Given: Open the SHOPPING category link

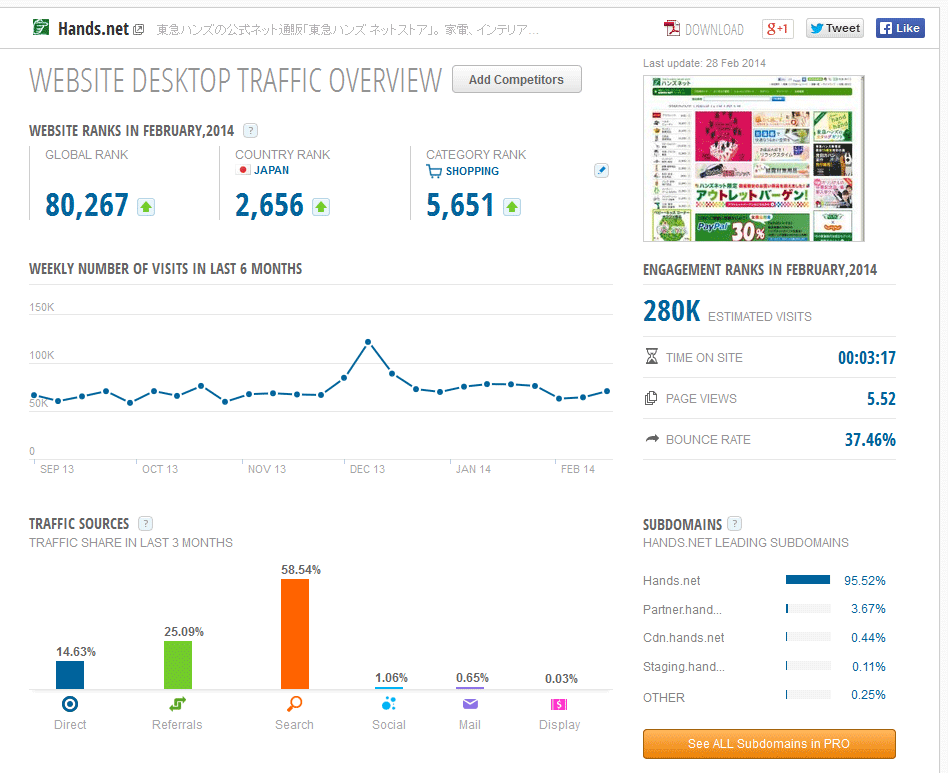Looking at the screenshot, I should tap(472, 172).
